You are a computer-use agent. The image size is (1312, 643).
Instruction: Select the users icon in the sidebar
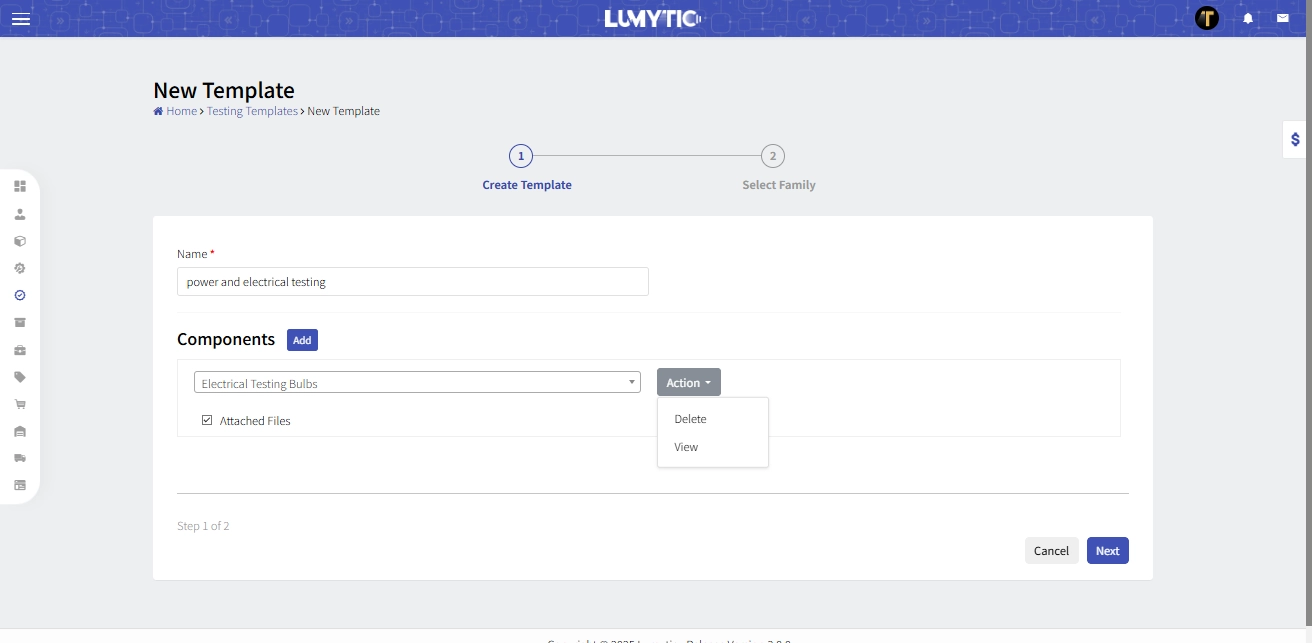pyautogui.click(x=20, y=213)
